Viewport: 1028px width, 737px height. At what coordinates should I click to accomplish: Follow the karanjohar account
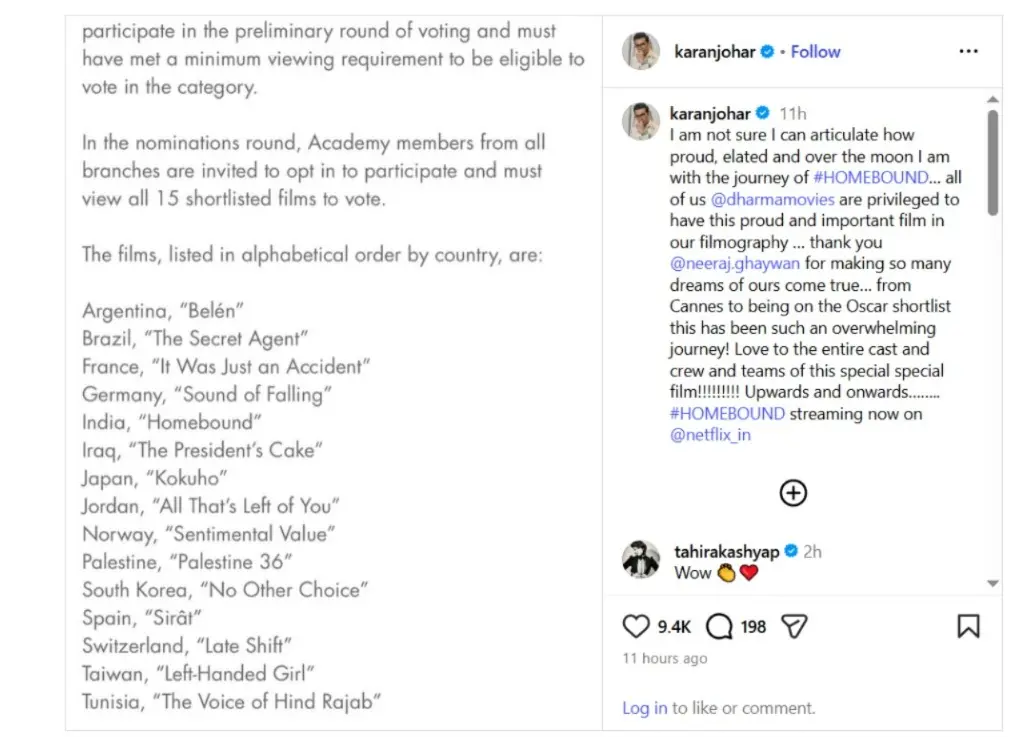click(815, 52)
